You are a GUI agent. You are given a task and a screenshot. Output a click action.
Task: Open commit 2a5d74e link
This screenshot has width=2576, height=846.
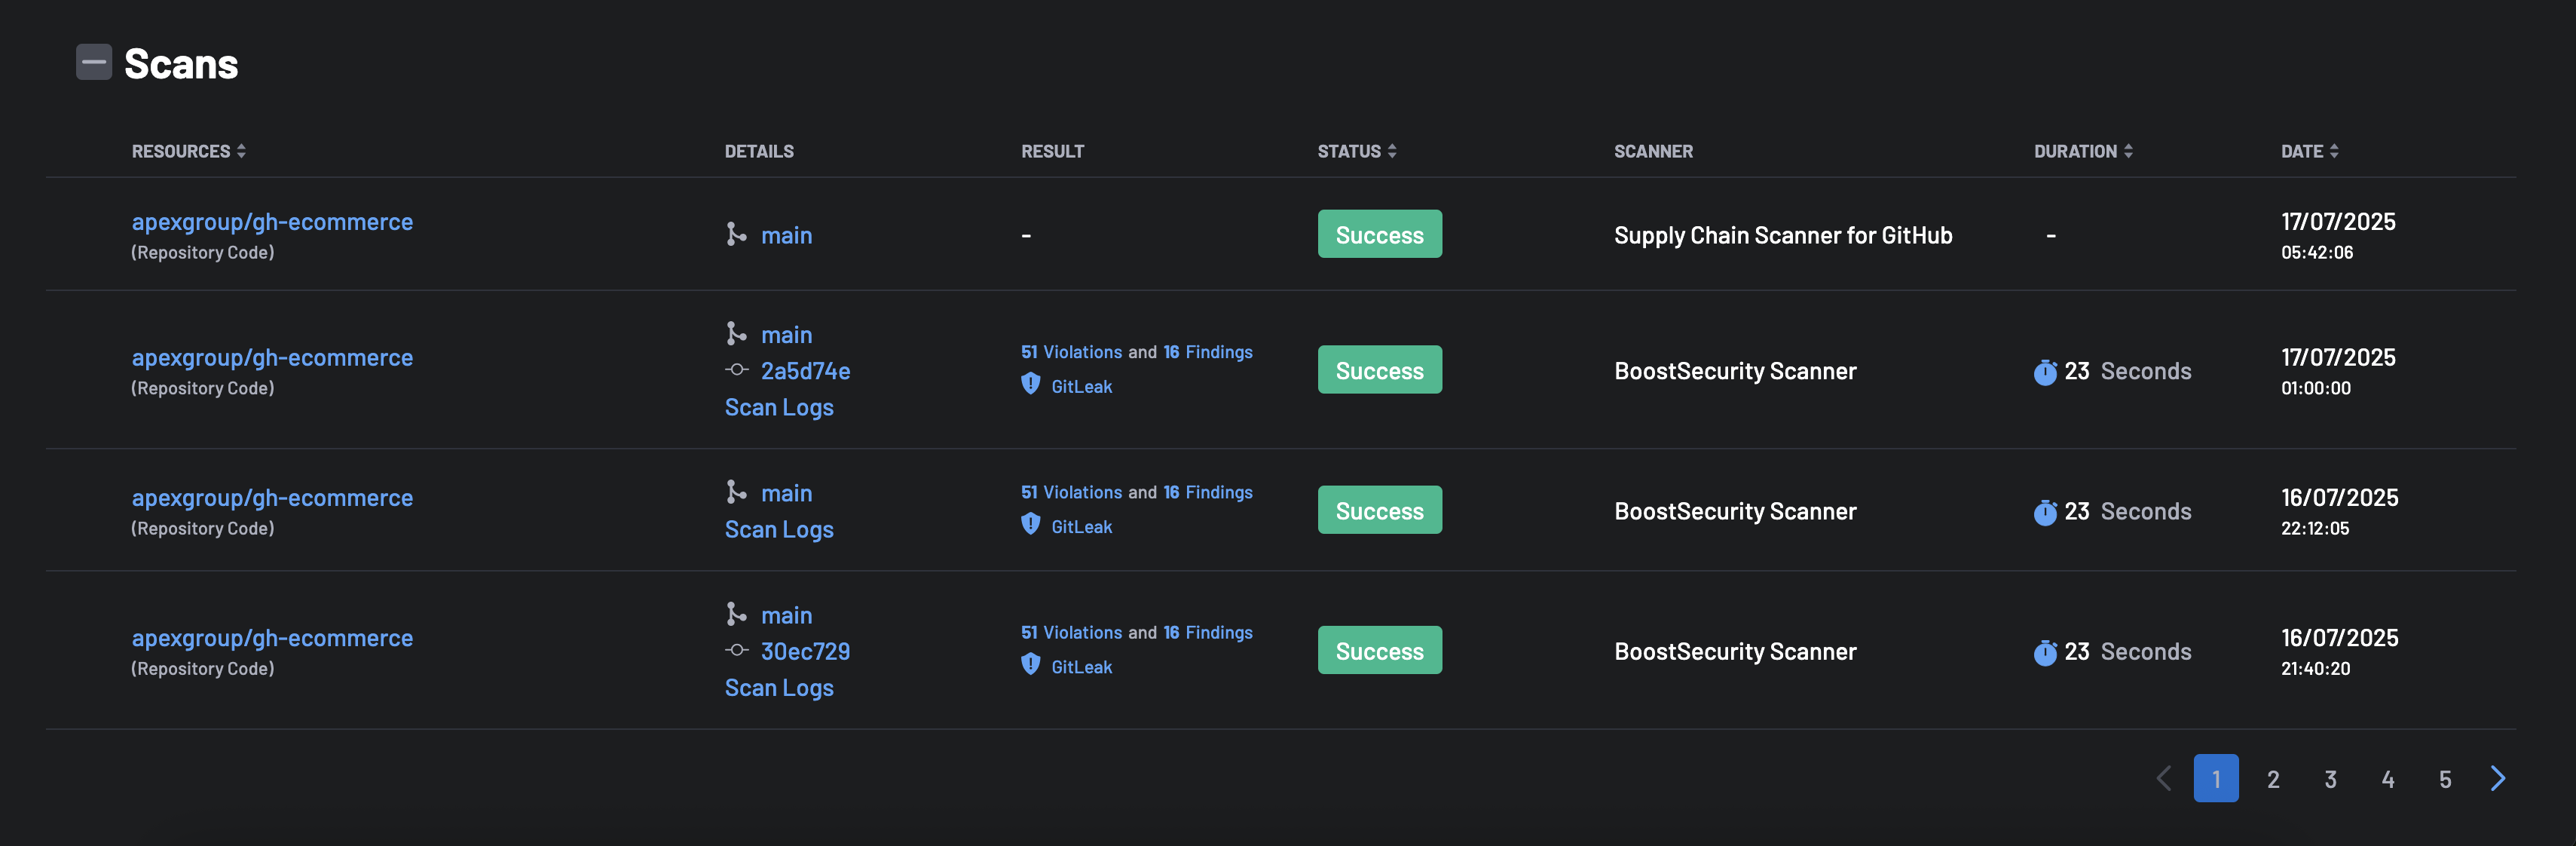(805, 371)
